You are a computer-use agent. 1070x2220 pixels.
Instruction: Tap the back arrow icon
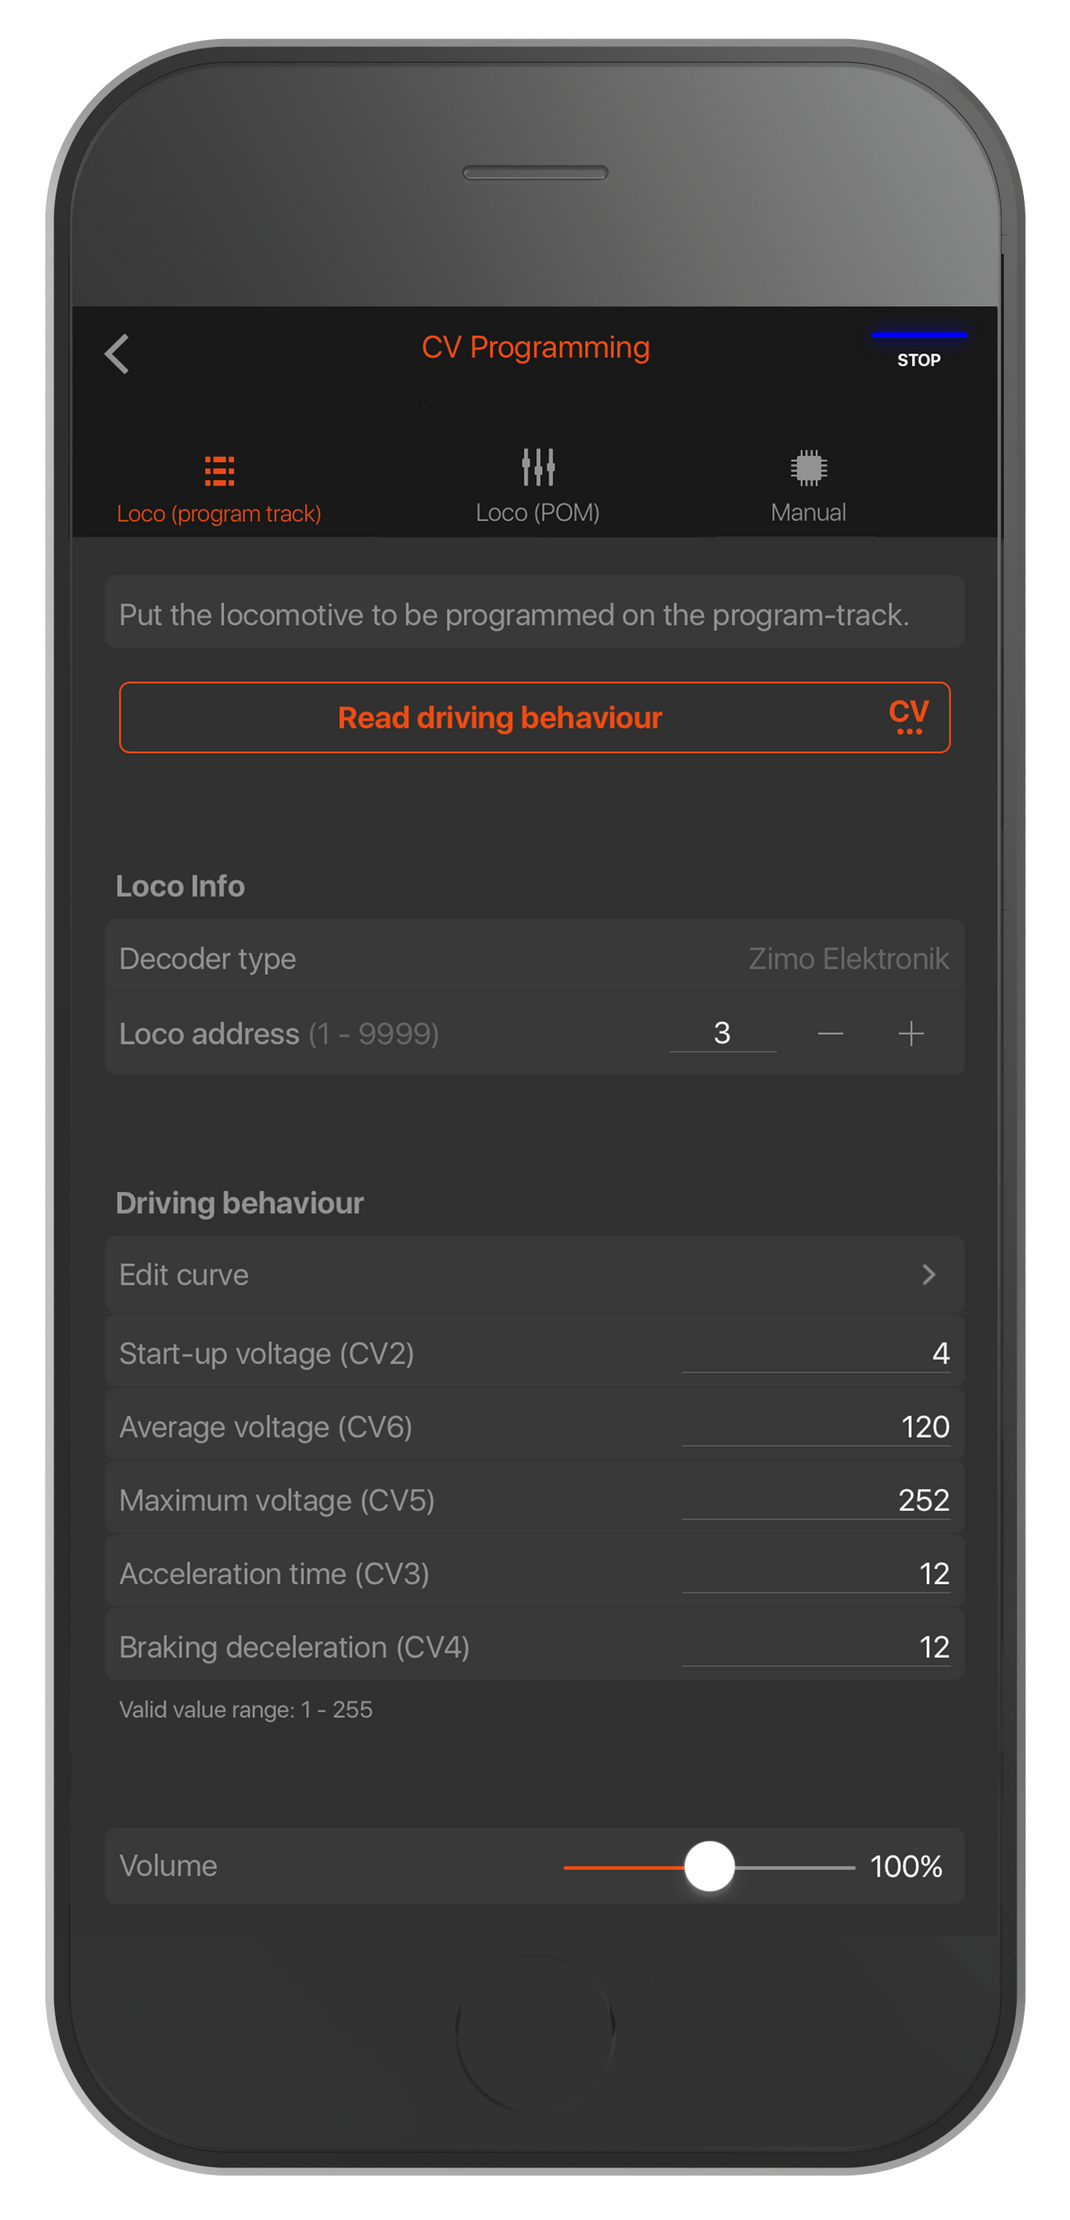117,354
